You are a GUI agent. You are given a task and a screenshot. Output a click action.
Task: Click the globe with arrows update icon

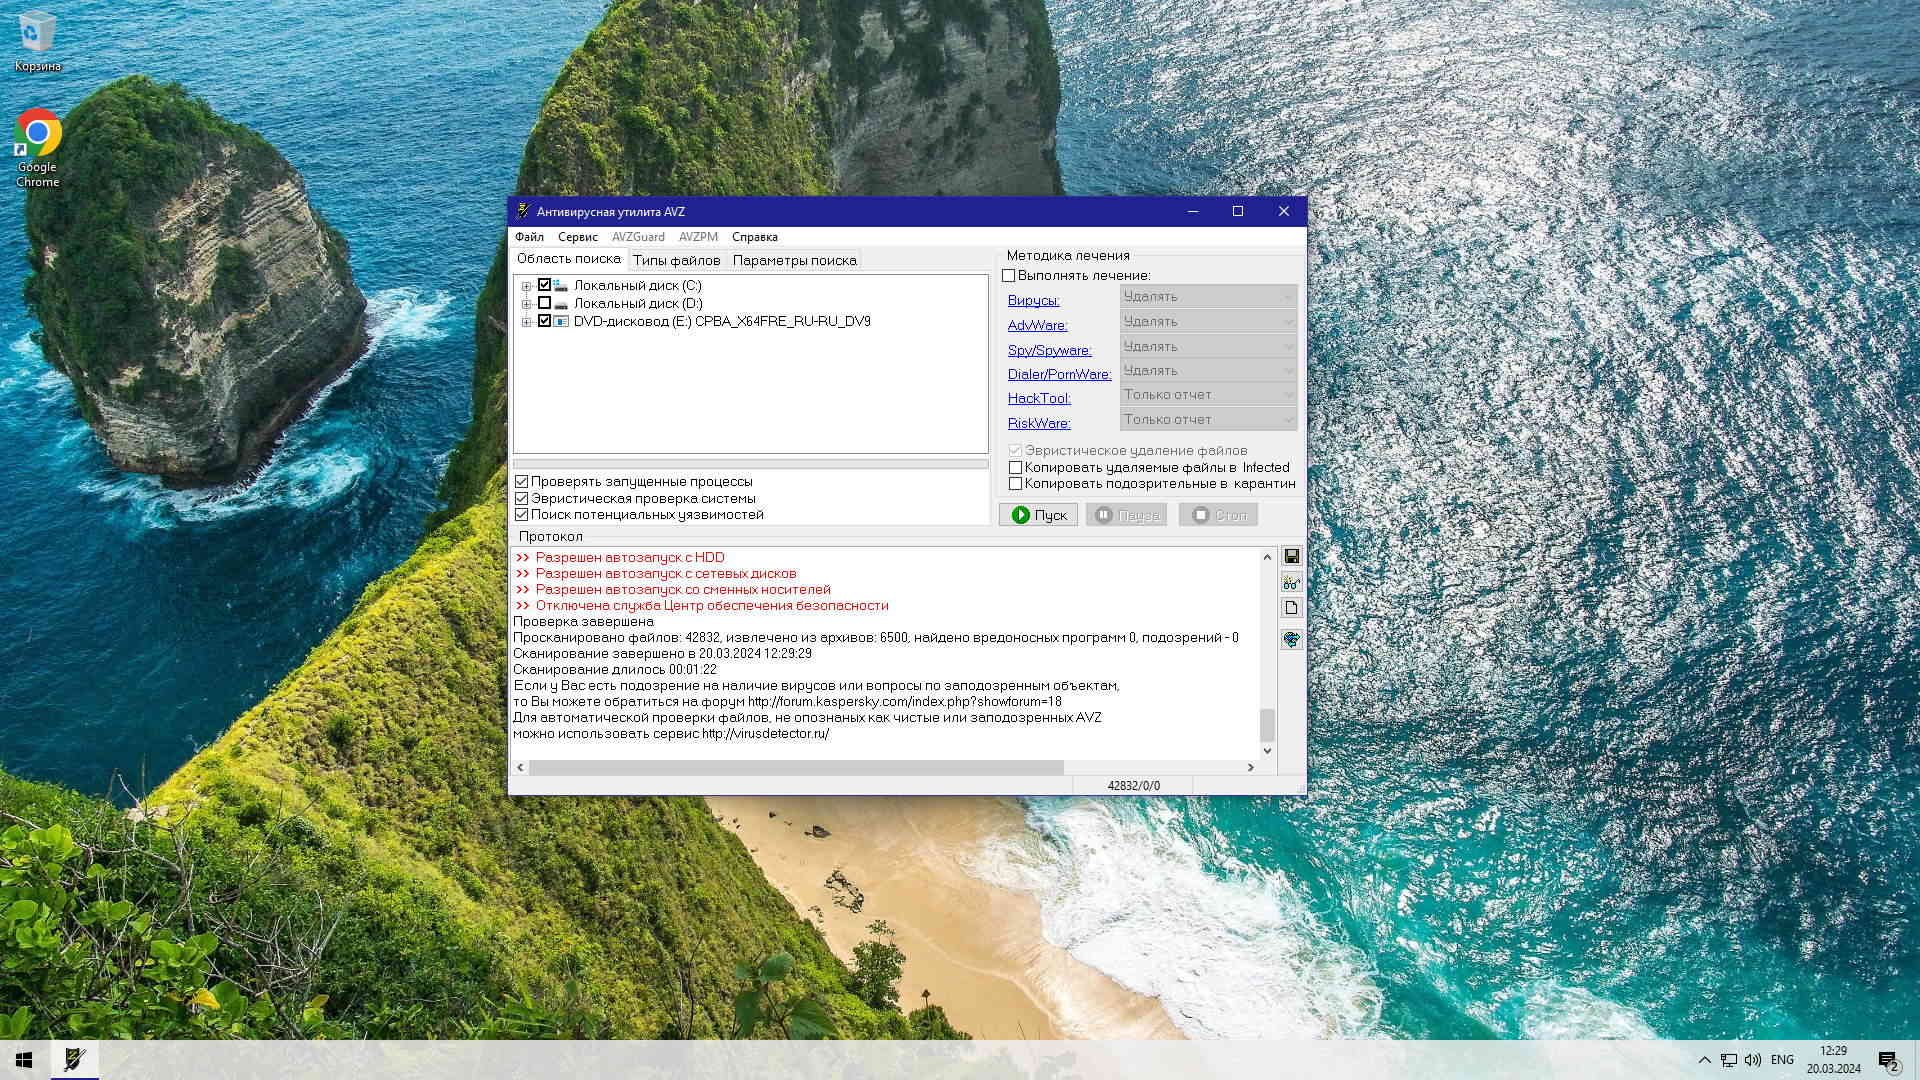[1291, 640]
